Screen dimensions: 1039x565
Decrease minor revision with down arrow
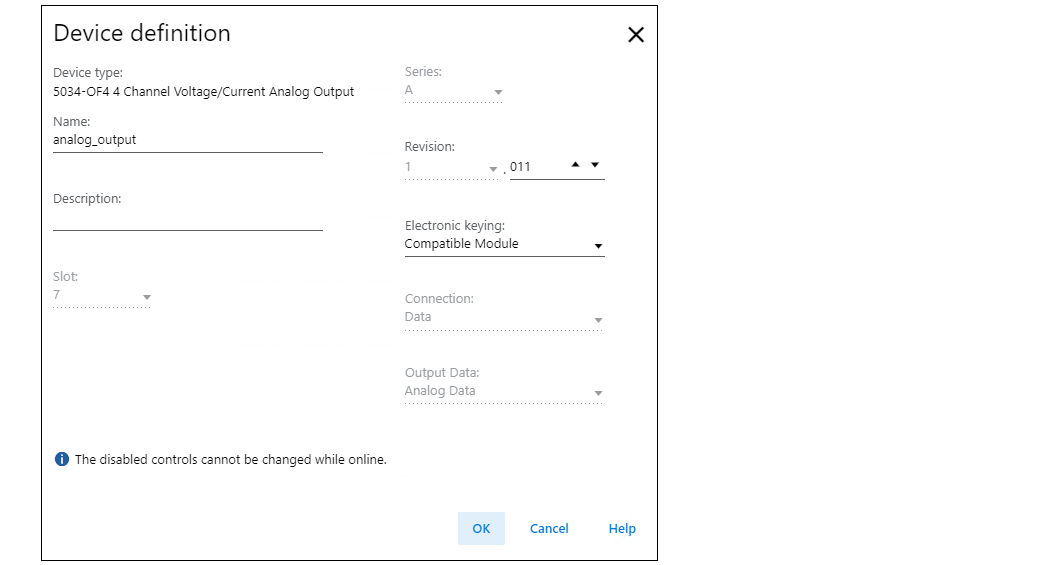[x=595, y=164]
